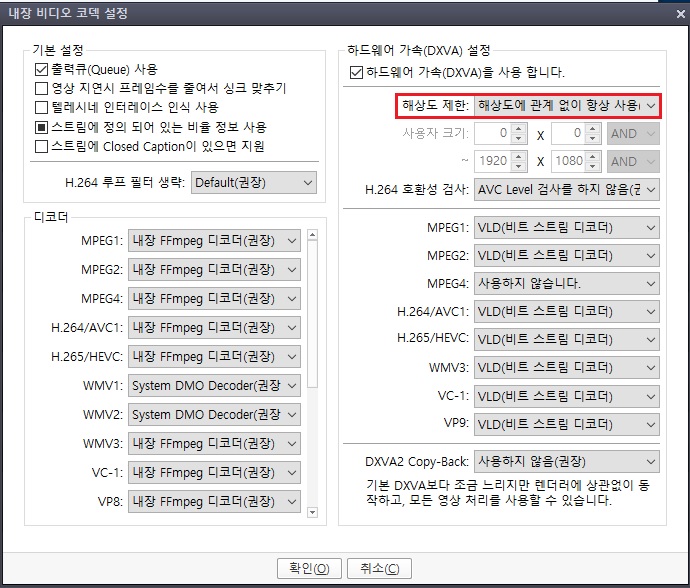Open decoder VP8 내장 FFmpeg dropdown
The height and width of the screenshot is (588, 690).
click(214, 502)
